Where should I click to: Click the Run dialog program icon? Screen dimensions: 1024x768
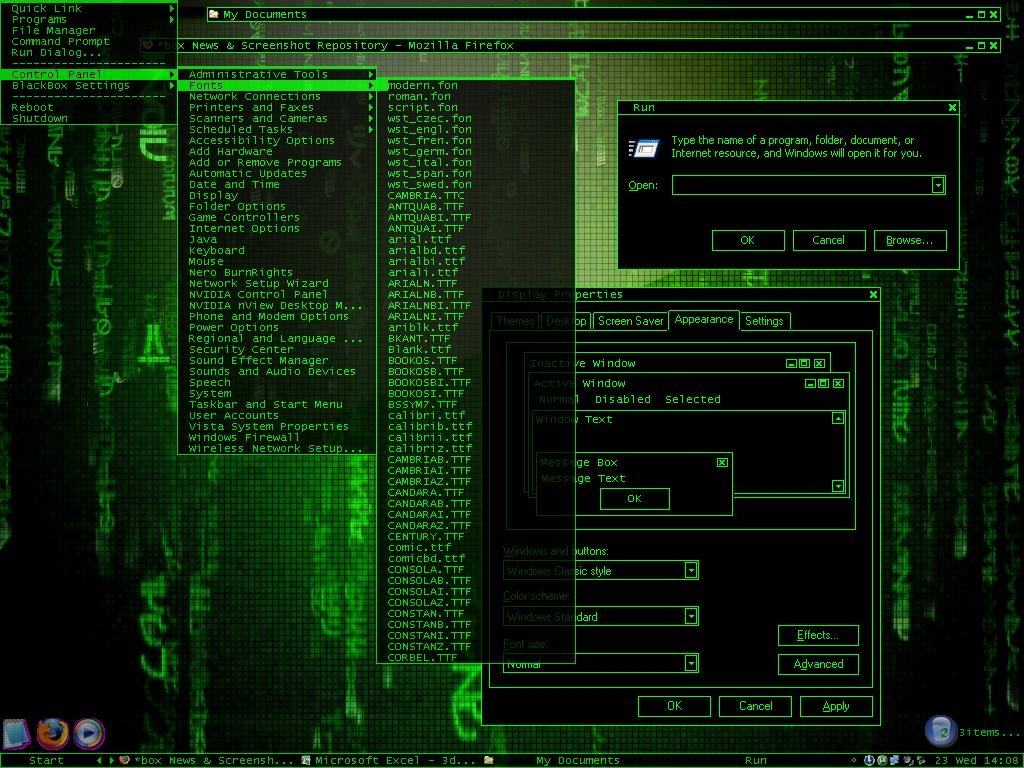[643, 149]
